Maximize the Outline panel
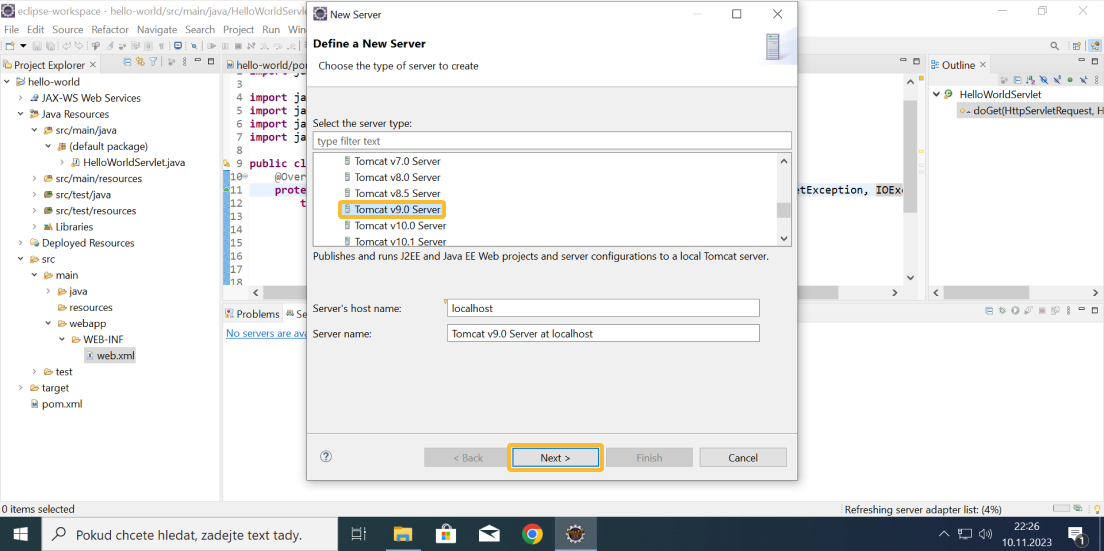Viewport: 1104px width, 551px height. pos(1095,61)
